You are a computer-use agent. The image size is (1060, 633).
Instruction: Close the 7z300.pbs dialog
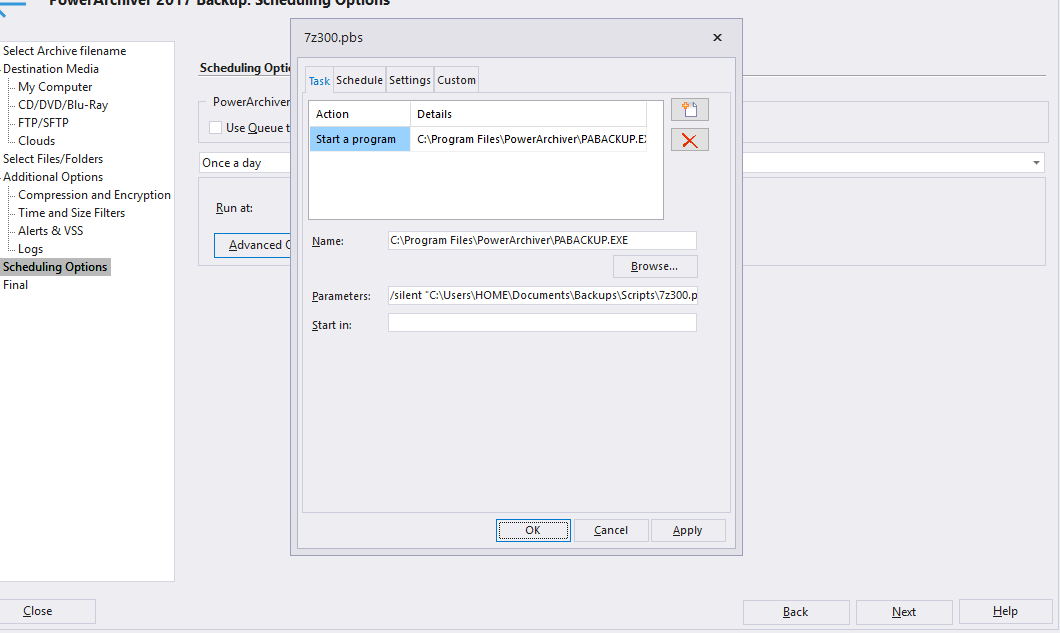point(717,38)
